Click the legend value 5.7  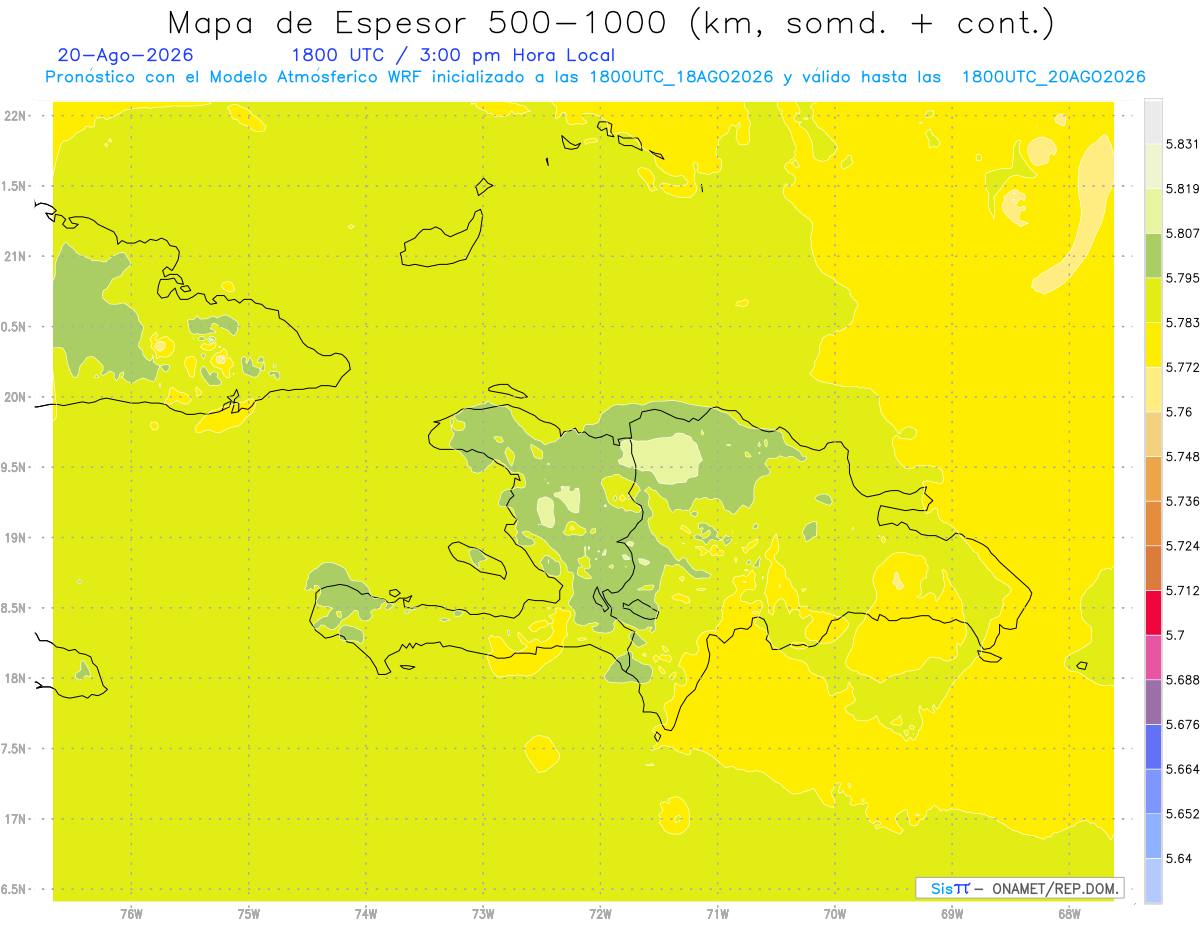tap(1175, 635)
